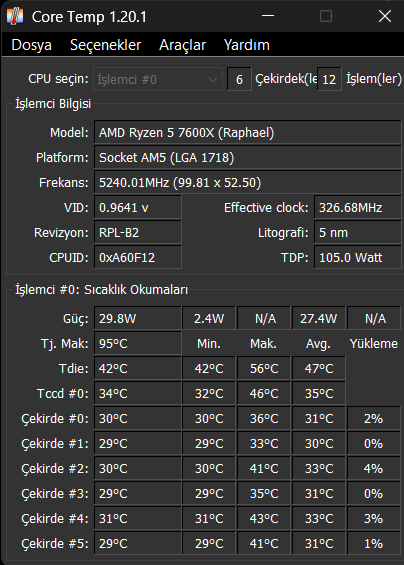Click the Tccd #0 average value 35°C
The height and width of the screenshot is (565, 404).
(x=319, y=393)
